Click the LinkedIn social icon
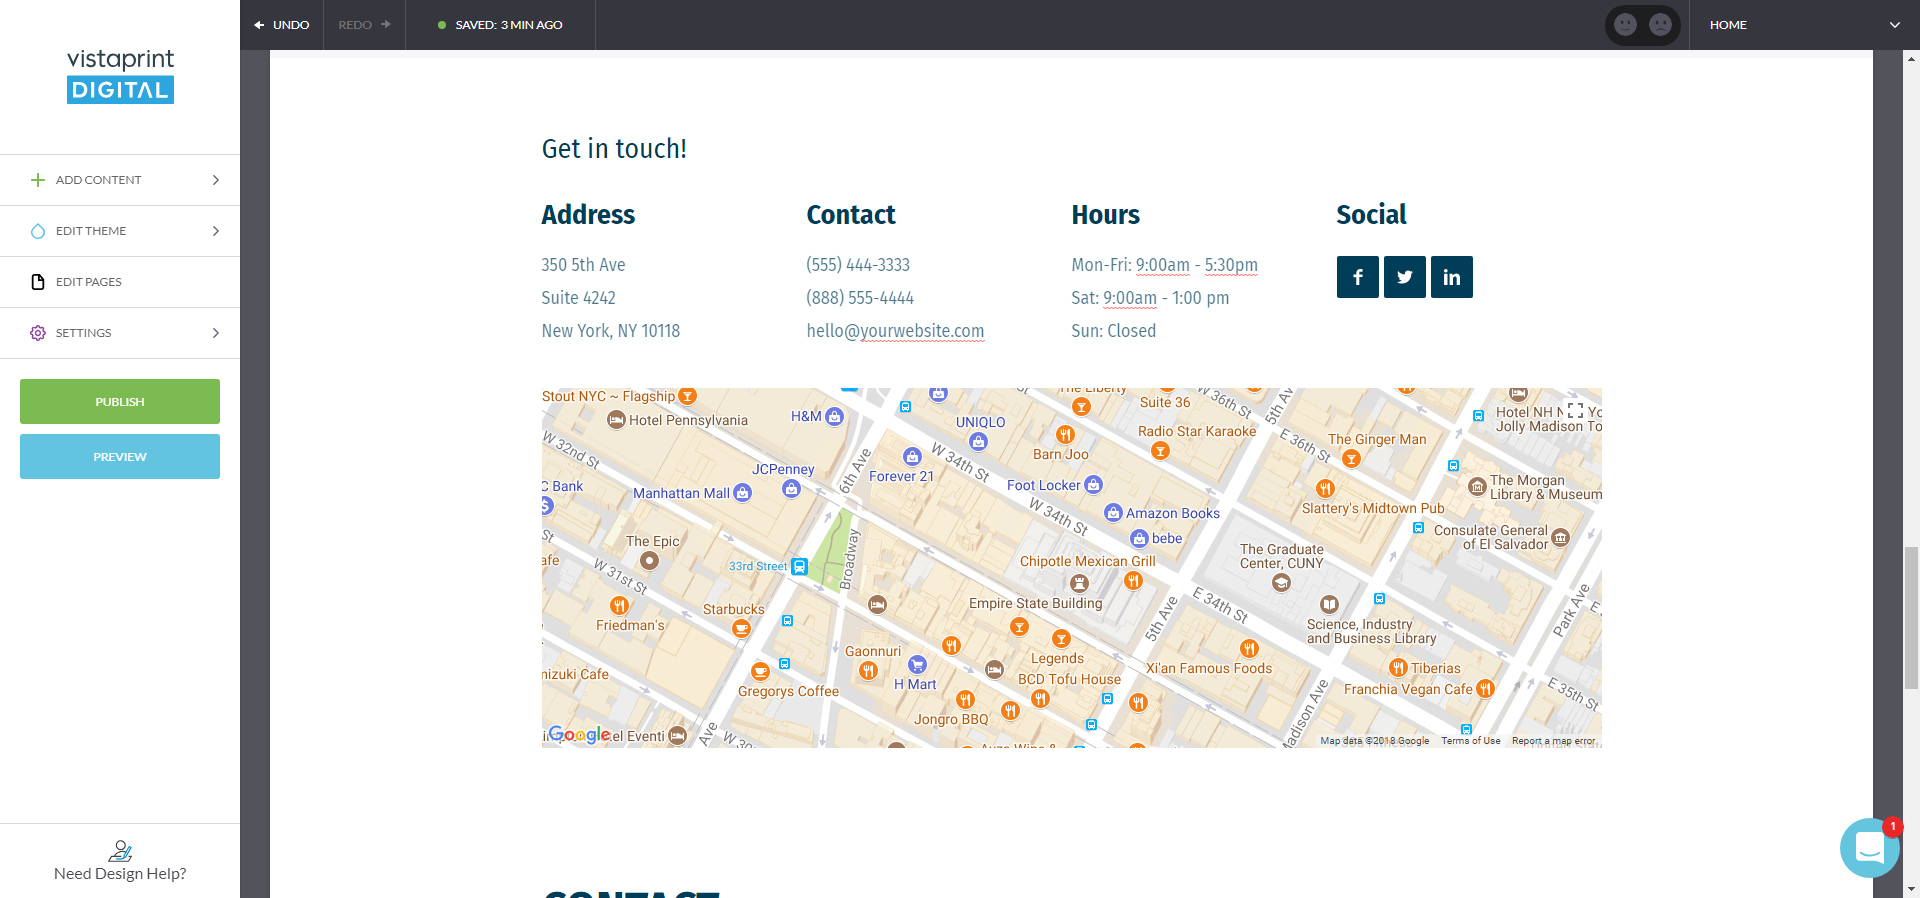The width and height of the screenshot is (1920, 898). 1452,277
